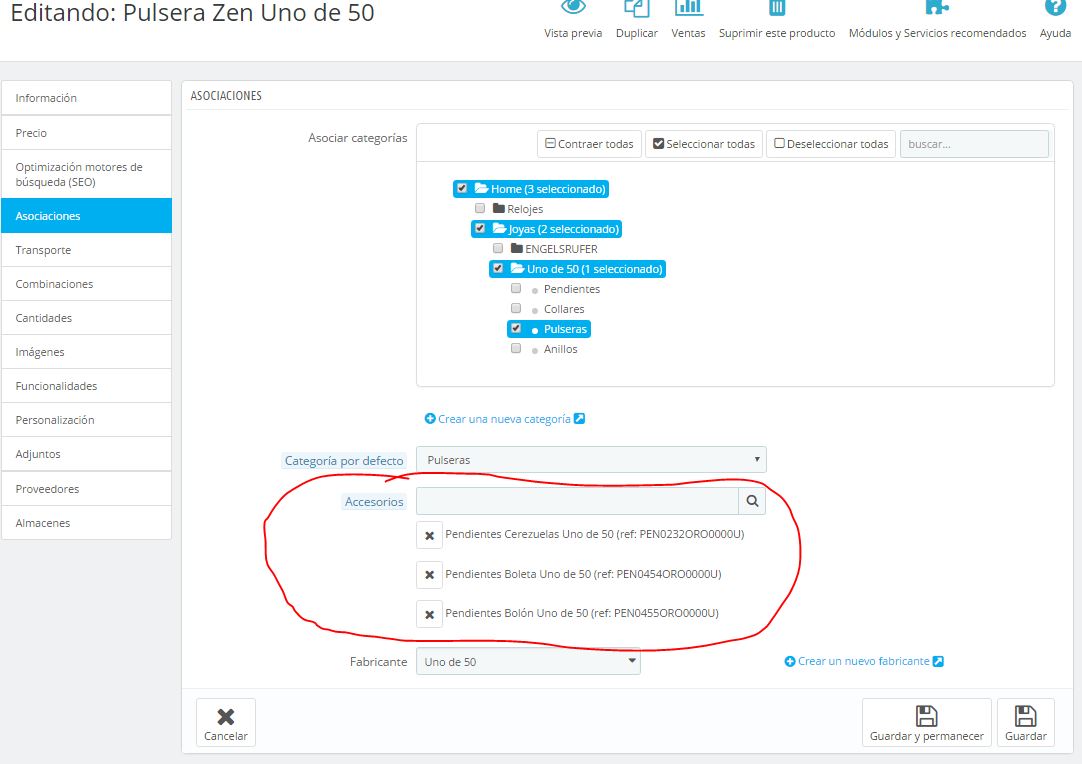Remove accessory Pendientes Bolón Uno de 50
1082x764 pixels.
coord(429,615)
